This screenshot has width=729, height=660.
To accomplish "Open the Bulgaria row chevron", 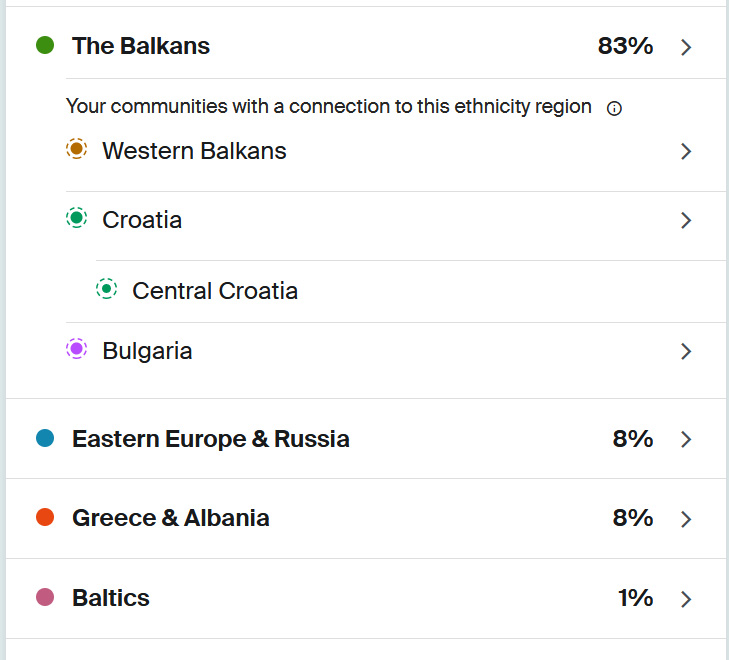I will tap(686, 351).
